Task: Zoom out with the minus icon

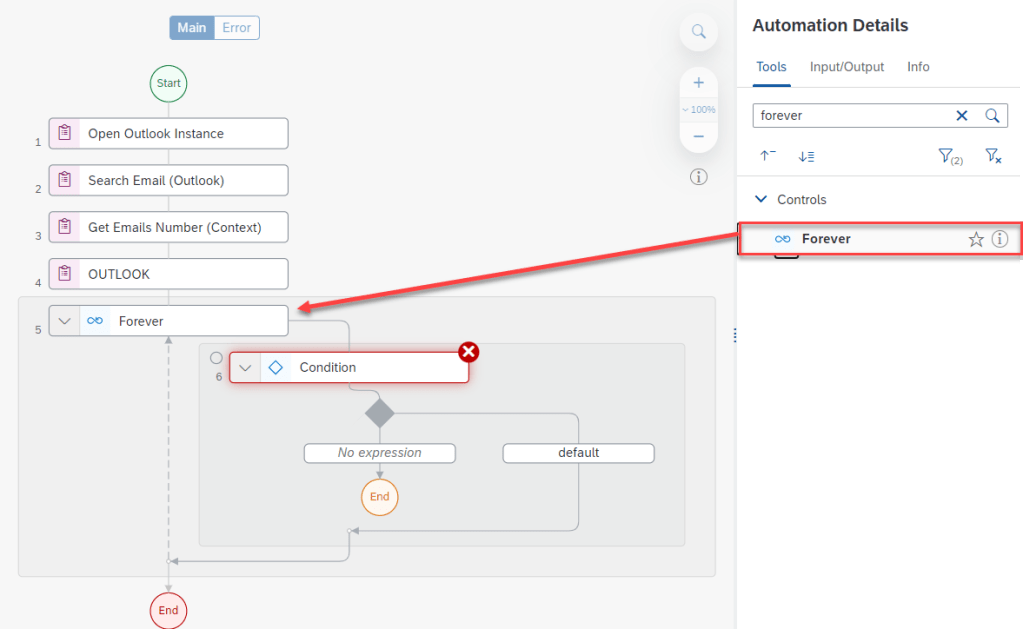Action: click(x=698, y=136)
